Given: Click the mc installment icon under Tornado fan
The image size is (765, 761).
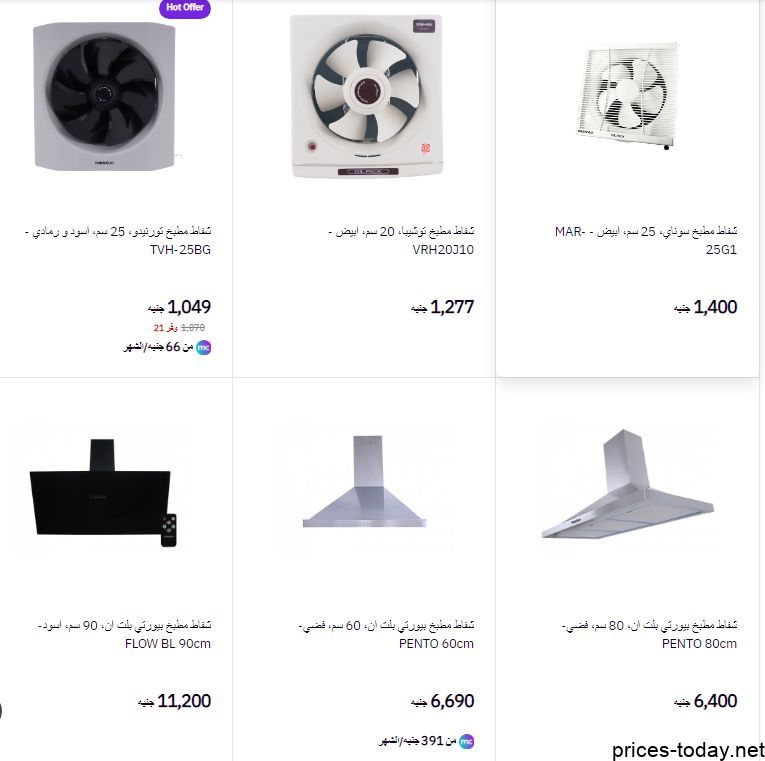Looking at the screenshot, I should tap(203, 347).
